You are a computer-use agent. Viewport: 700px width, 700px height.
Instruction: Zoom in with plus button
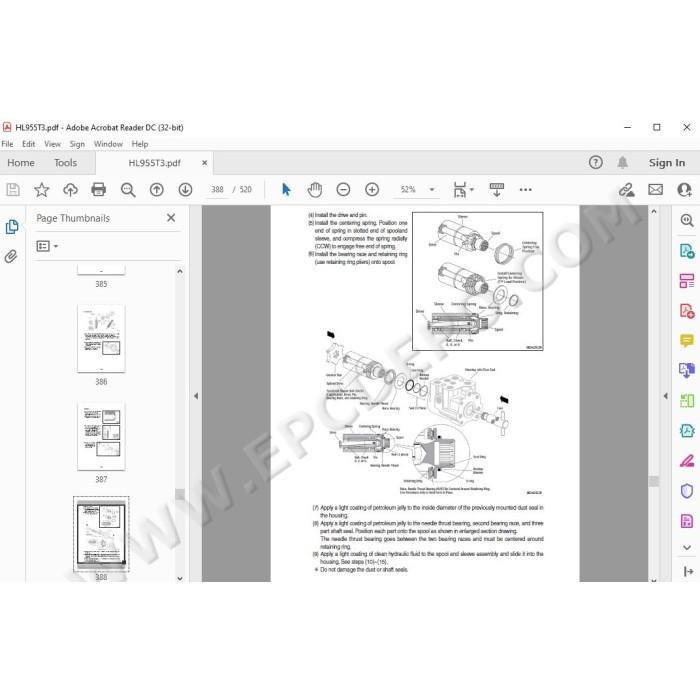(372, 190)
